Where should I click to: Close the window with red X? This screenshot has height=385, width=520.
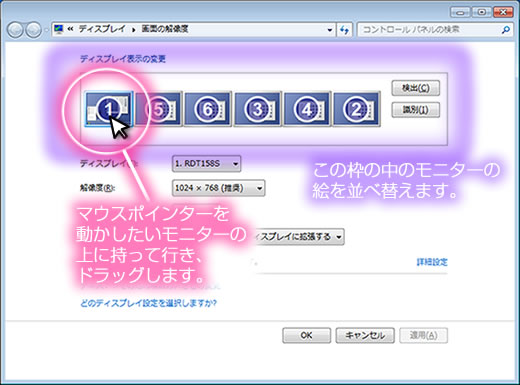point(503,12)
